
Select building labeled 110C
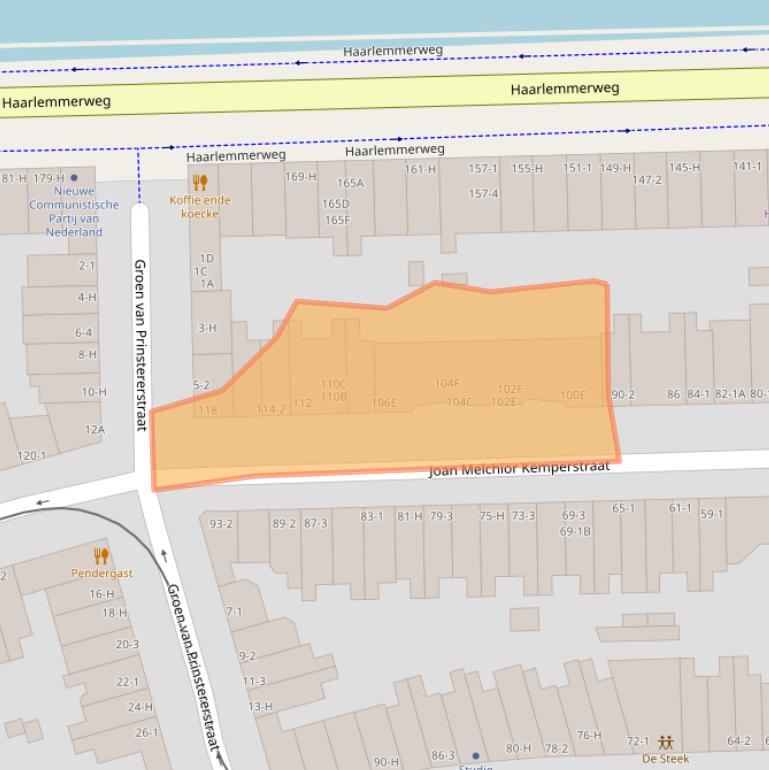tap(333, 384)
